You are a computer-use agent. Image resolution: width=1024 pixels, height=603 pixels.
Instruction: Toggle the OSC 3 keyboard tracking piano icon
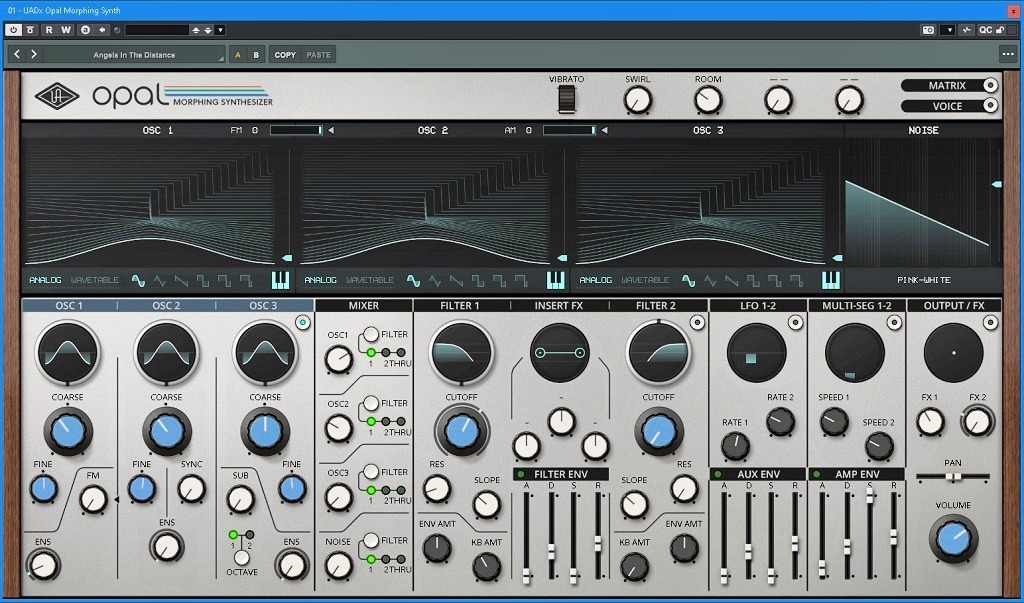(x=830, y=280)
